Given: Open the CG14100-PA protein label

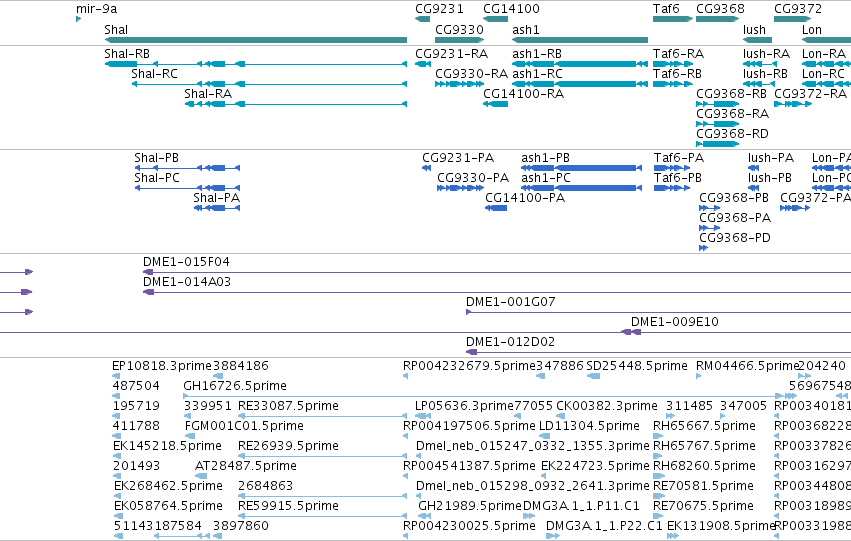Looking at the screenshot, I should coord(525,198).
